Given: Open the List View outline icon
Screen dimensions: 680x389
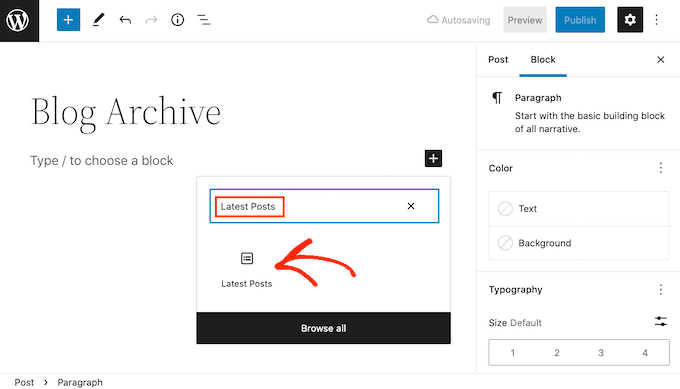Looking at the screenshot, I should [204, 20].
